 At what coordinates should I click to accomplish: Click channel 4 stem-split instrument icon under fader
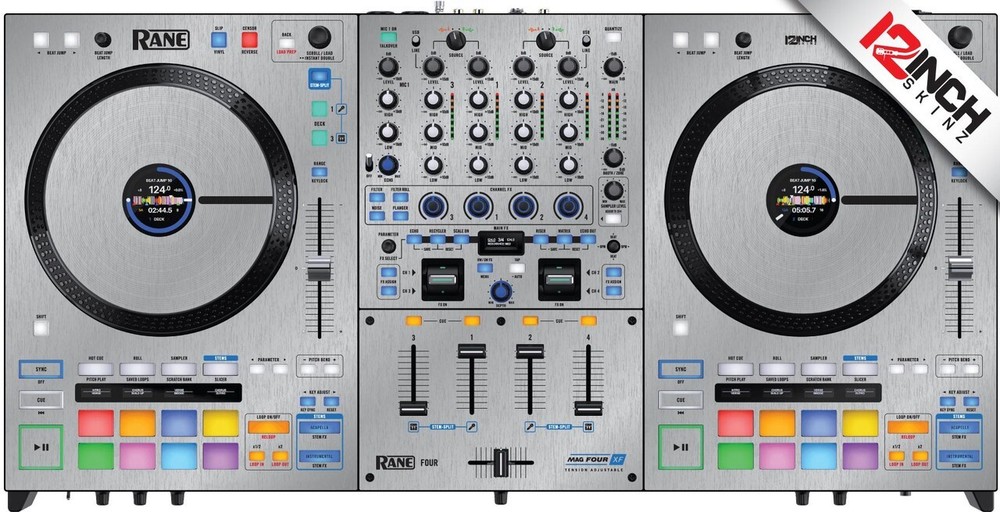point(588,427)
